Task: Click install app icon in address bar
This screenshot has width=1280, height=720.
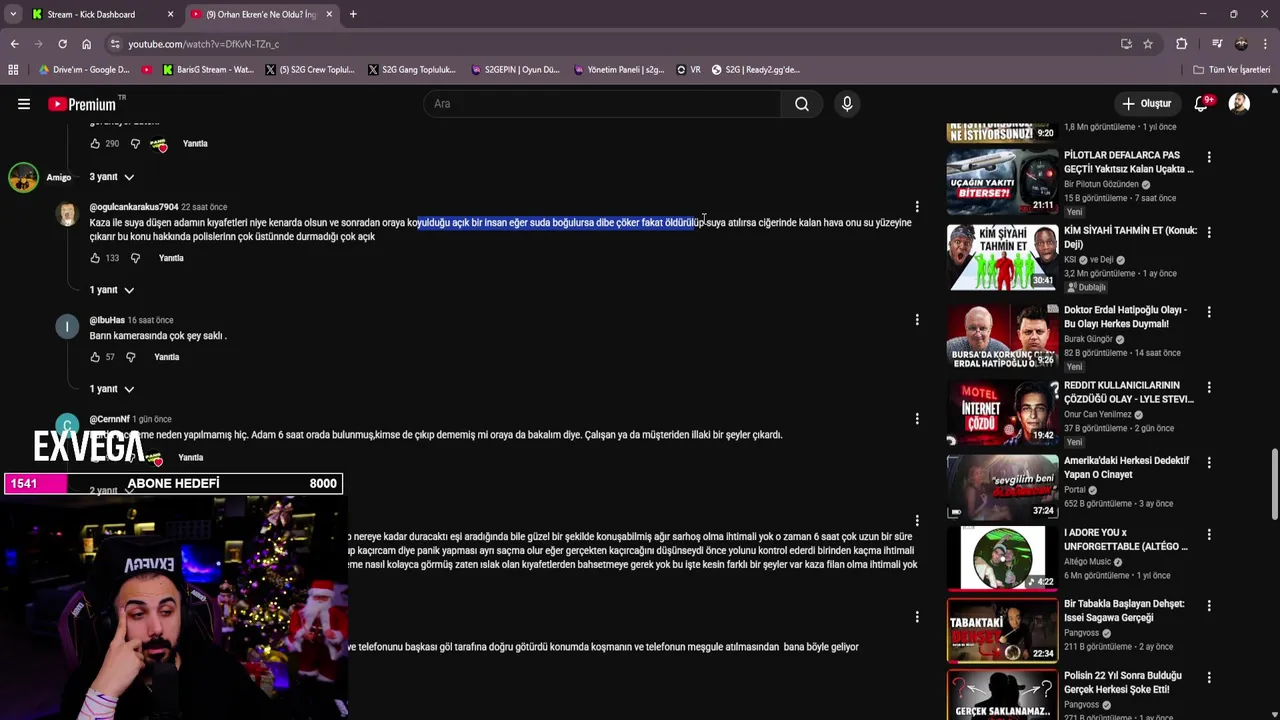Action: (x=1126, y=44)
